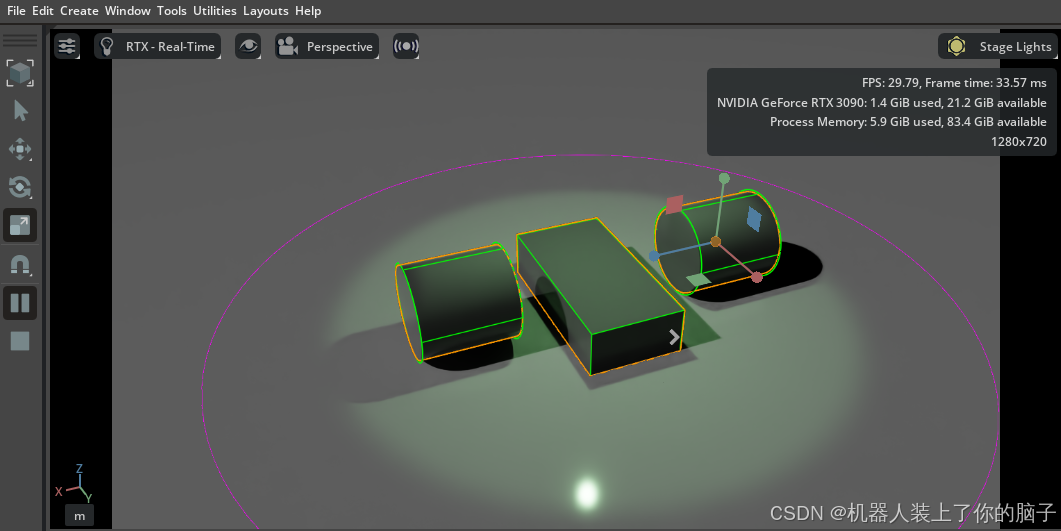
Task: Grab the green Z-axis gizmo handle
Action: click(x=724, y=179)
